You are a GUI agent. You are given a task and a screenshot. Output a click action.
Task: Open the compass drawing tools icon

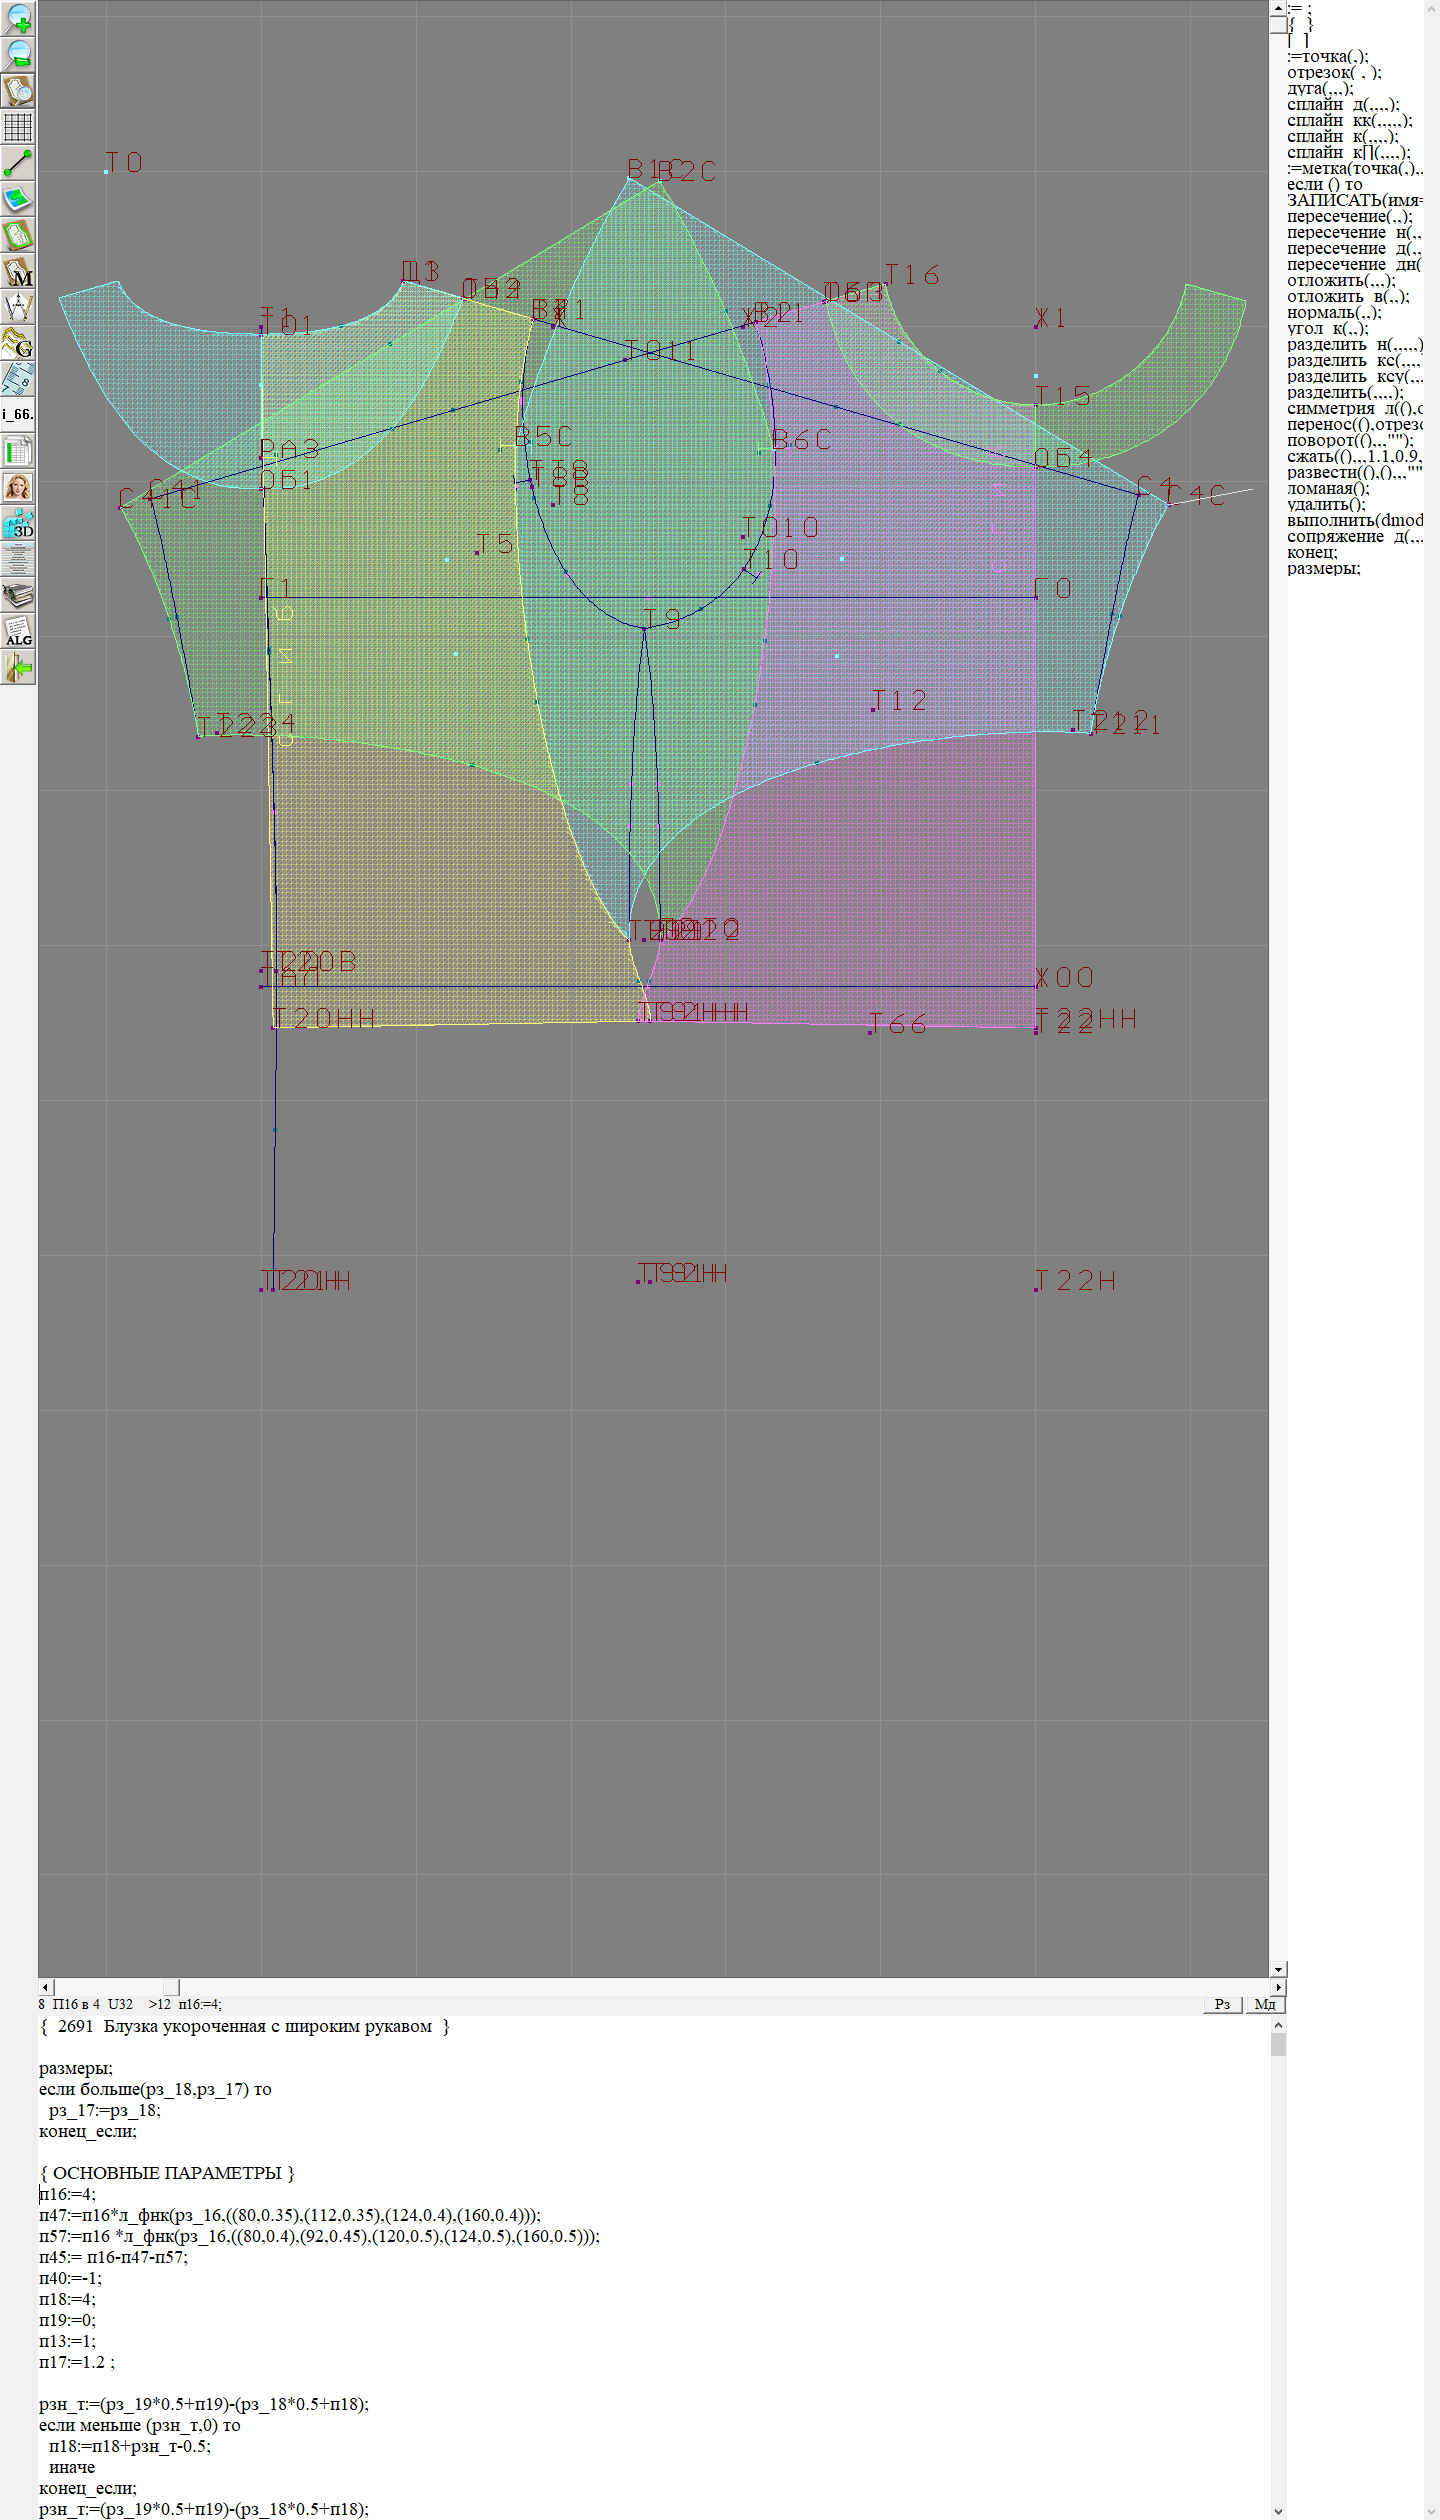coord(18,307)
